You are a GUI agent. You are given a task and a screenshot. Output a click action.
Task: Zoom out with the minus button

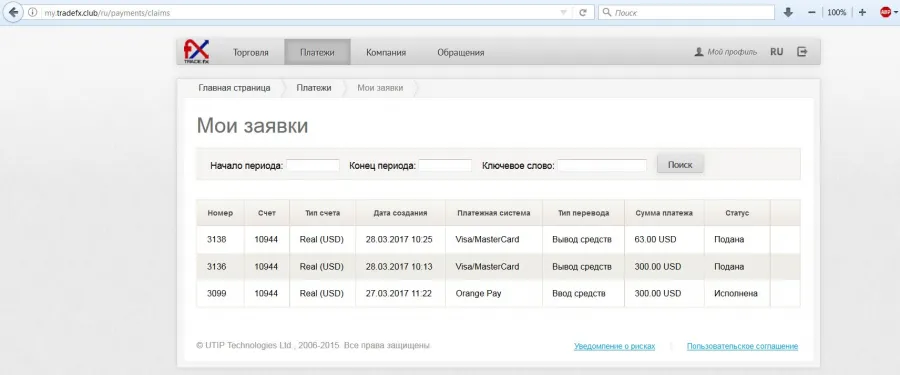812,12
